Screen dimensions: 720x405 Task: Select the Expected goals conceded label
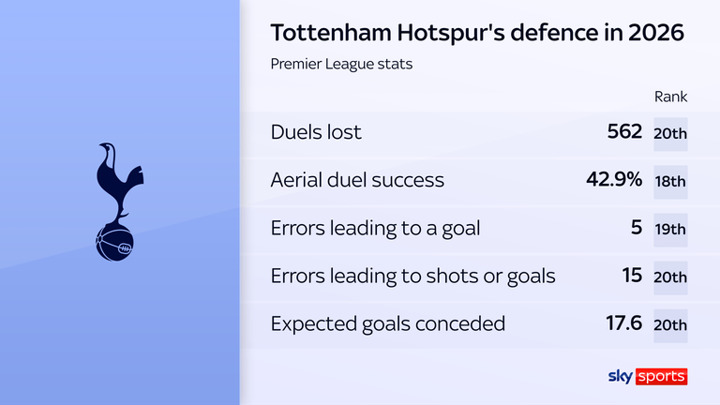(388, 324)
